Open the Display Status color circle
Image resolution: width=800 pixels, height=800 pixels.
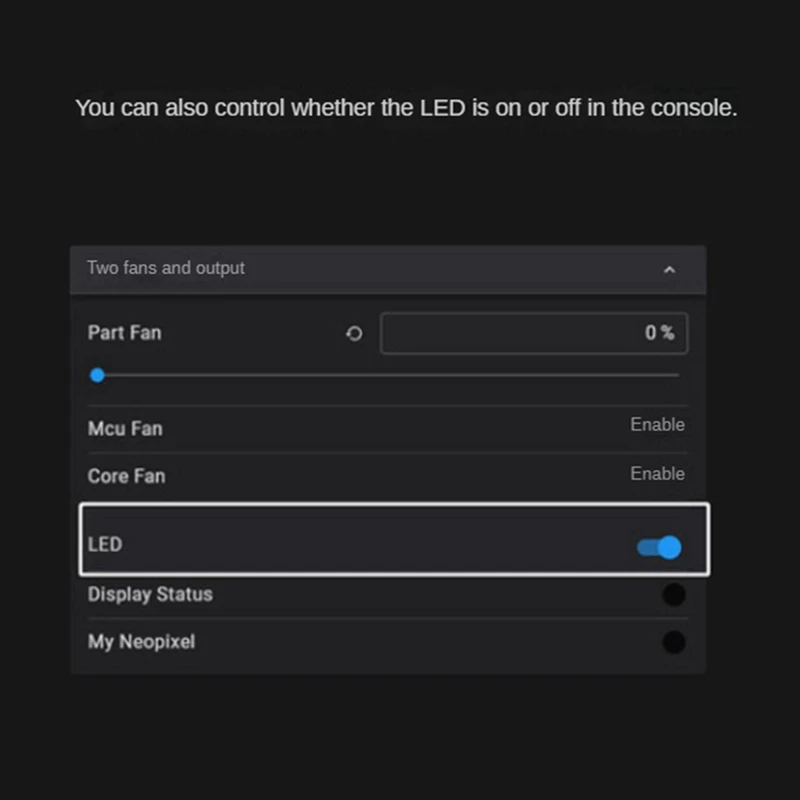point(674,595)
